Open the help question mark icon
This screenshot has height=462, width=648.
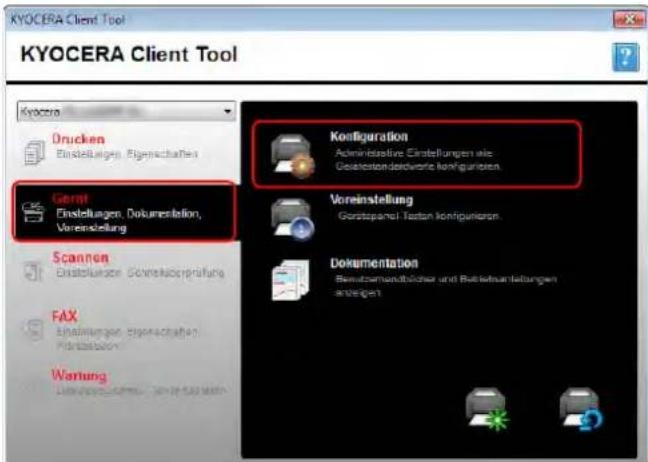coord(626,57)
